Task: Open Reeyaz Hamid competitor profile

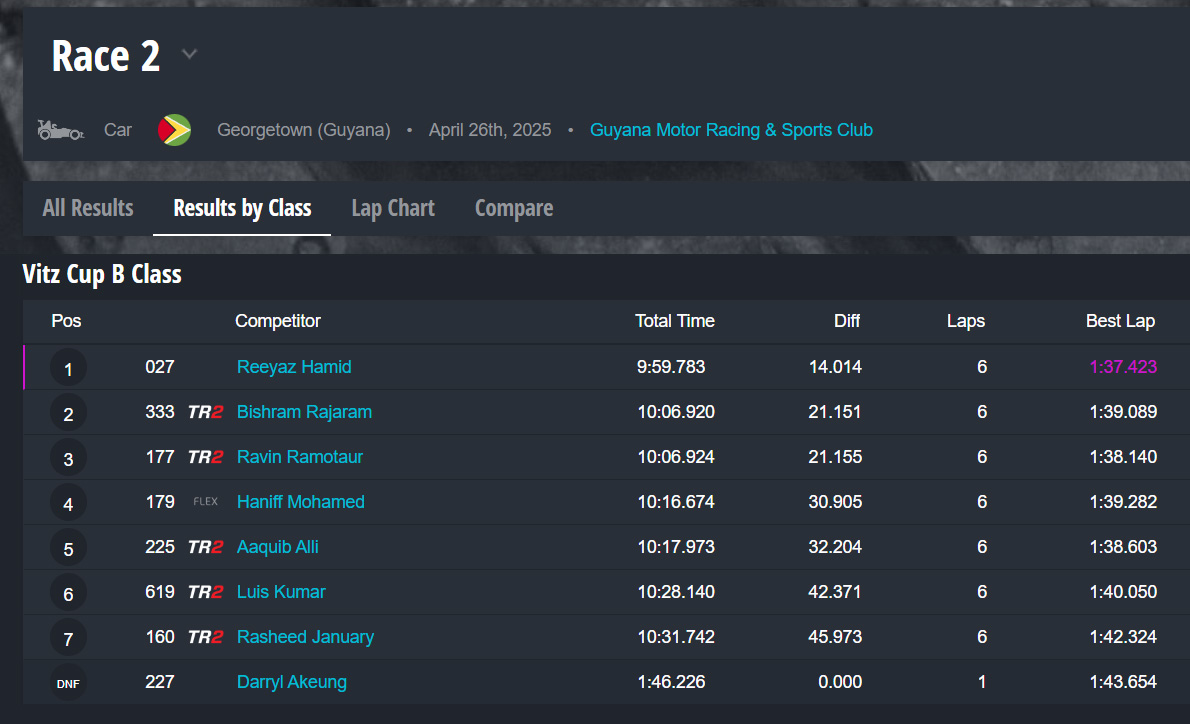Action: tap(294, 367)
